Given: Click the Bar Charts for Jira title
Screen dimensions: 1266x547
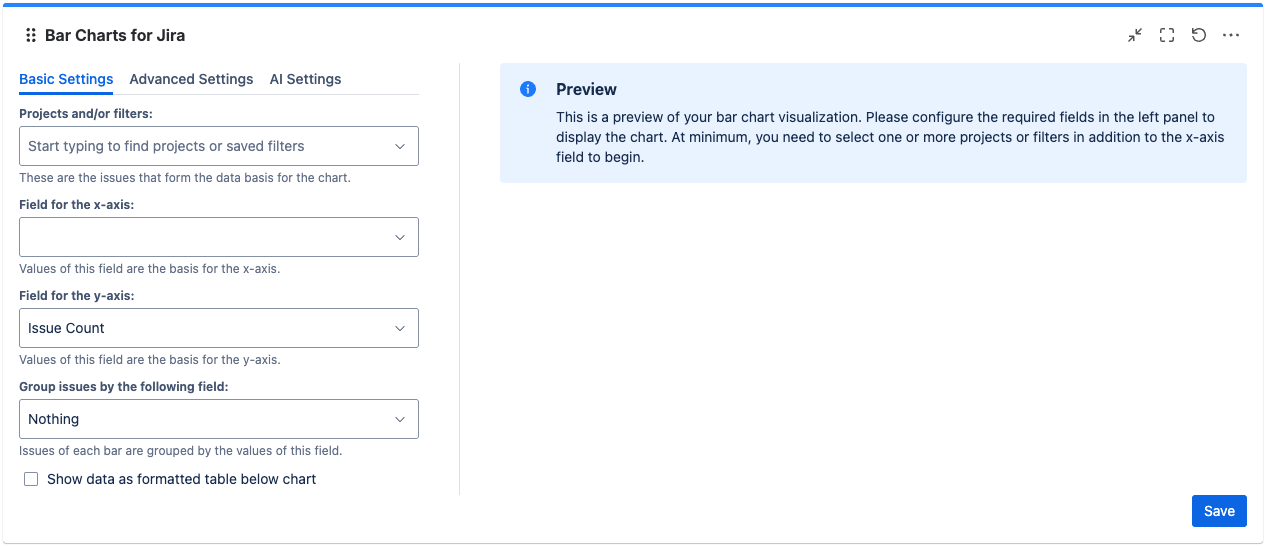Looking at the screenshot, I should (115, 35).
